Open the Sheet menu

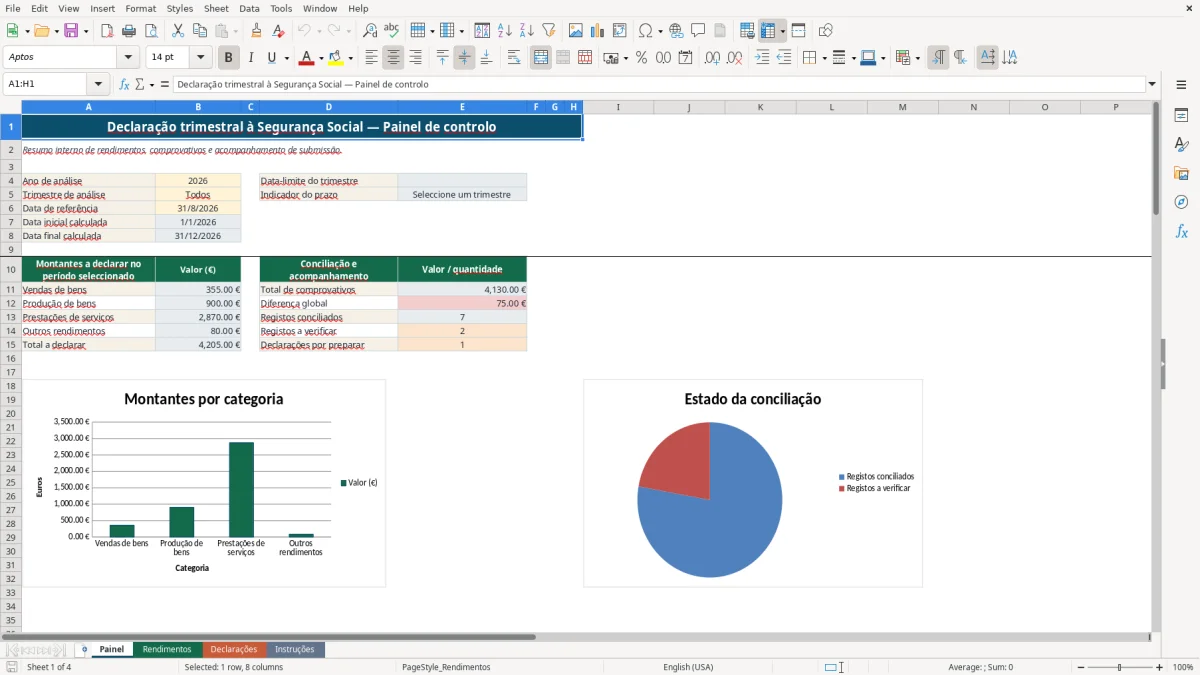coord(216,8)
